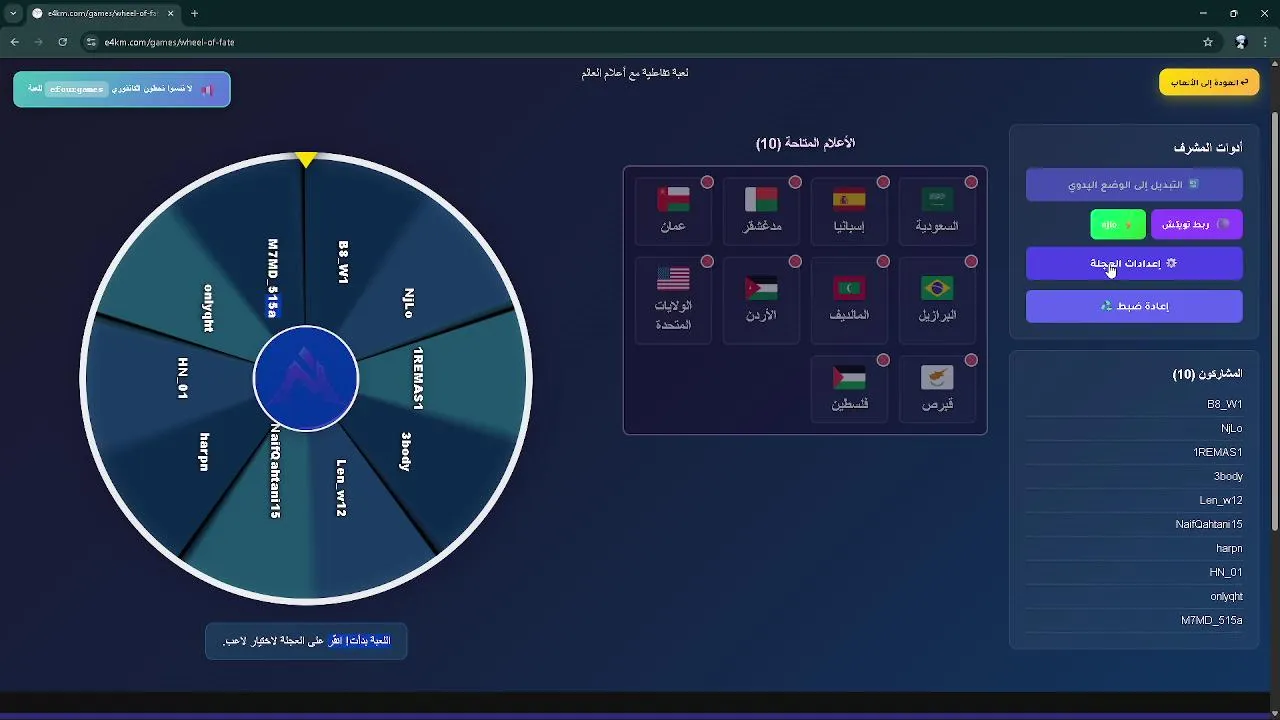Select HN_01 in participants list

click(1134, 572)
